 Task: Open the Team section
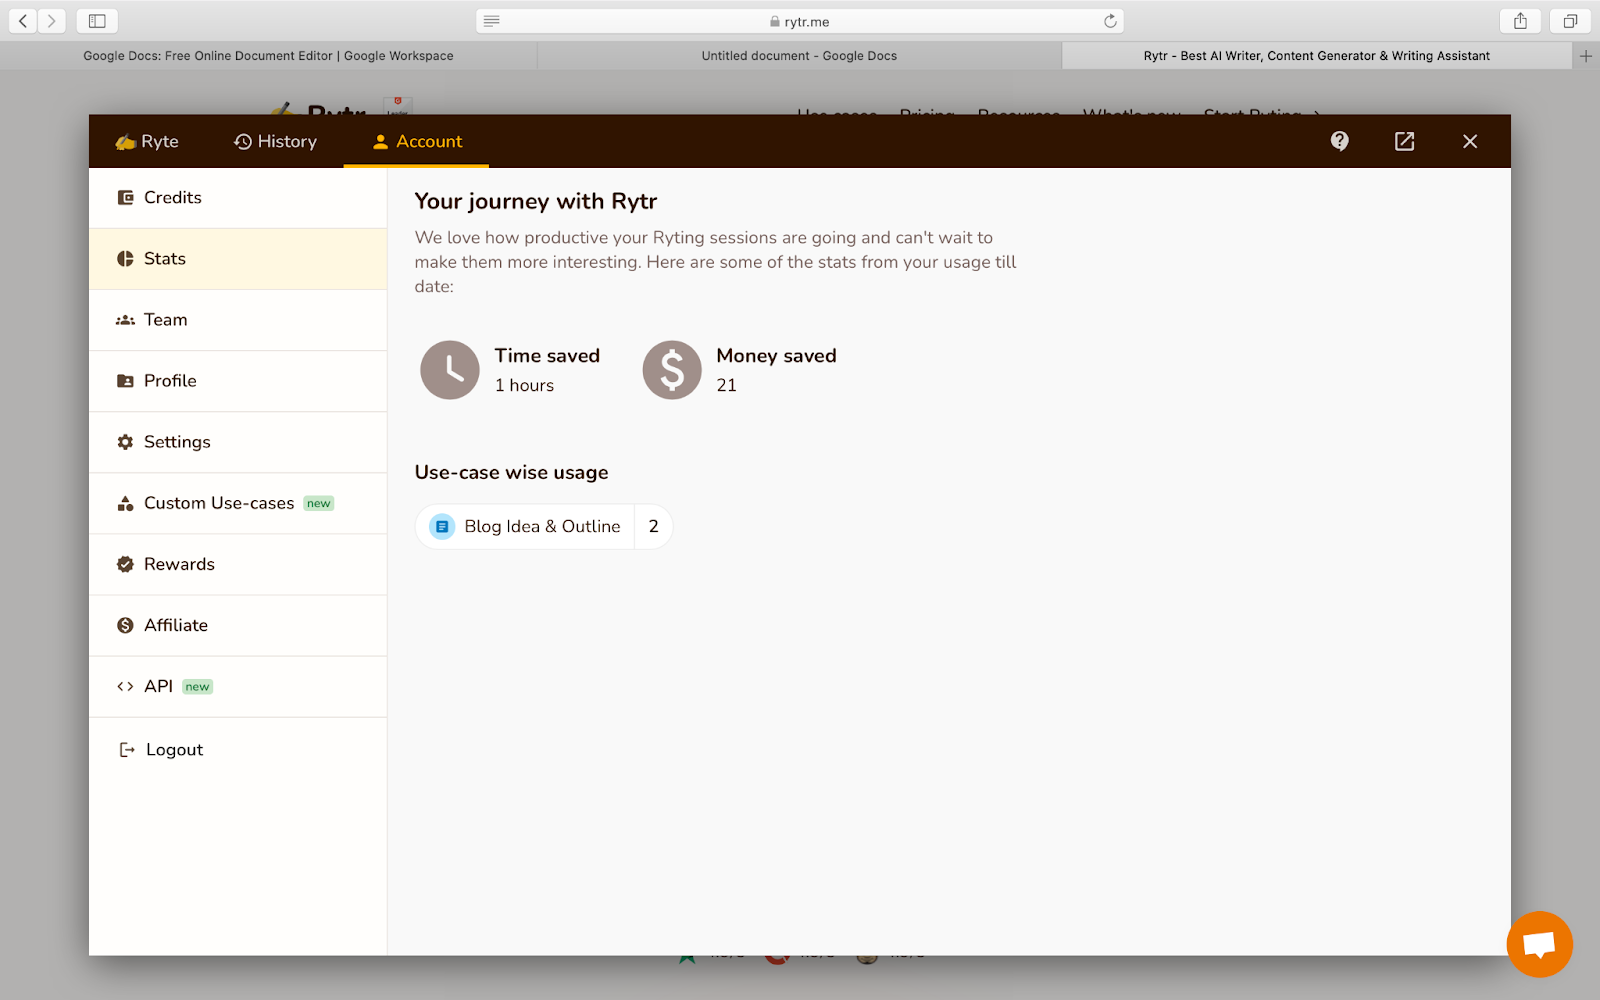coord(238,320)
